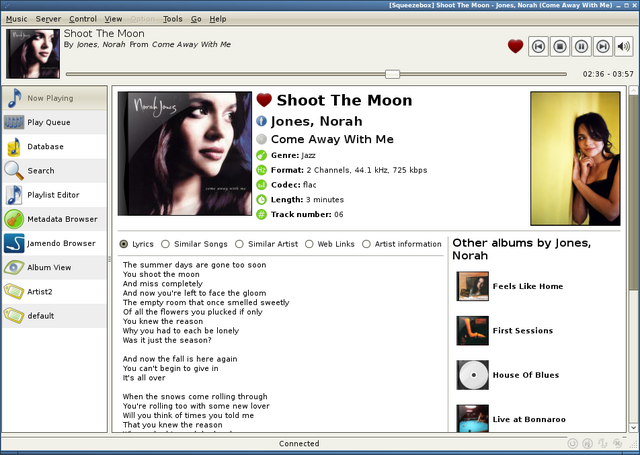
Task: Click the small album cover in the header
Action: 33,53
